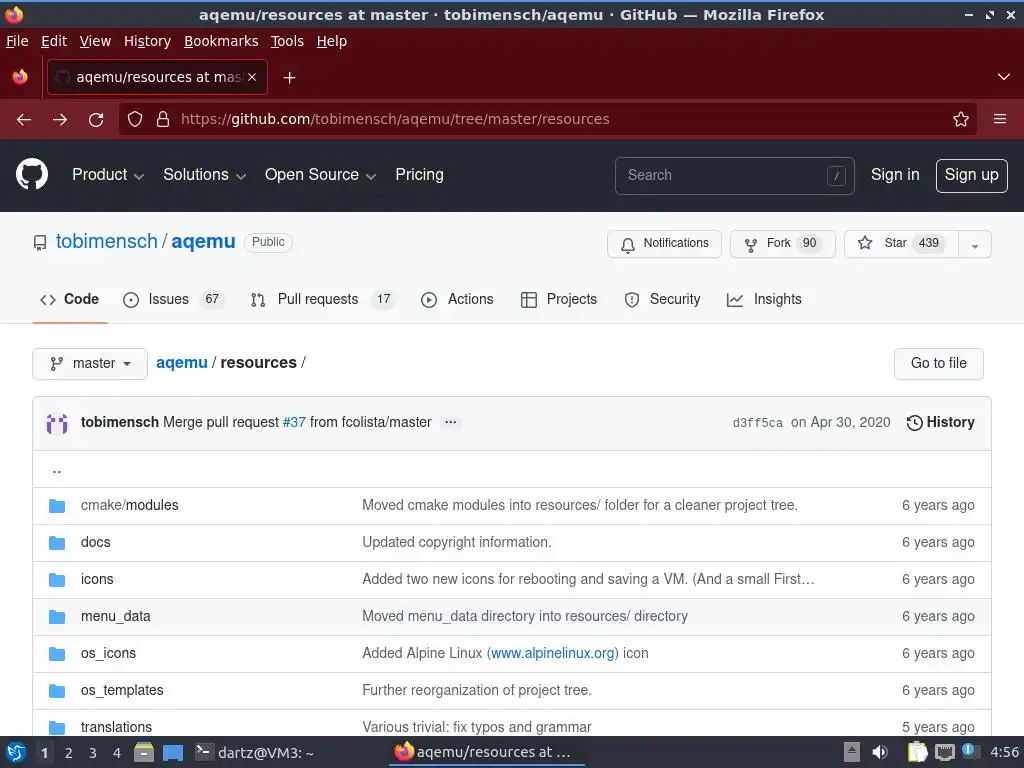Open the dartz@VM3 terminal taskbar item
This screenshot has width=1024, height=768.
[x=255, y=752]
